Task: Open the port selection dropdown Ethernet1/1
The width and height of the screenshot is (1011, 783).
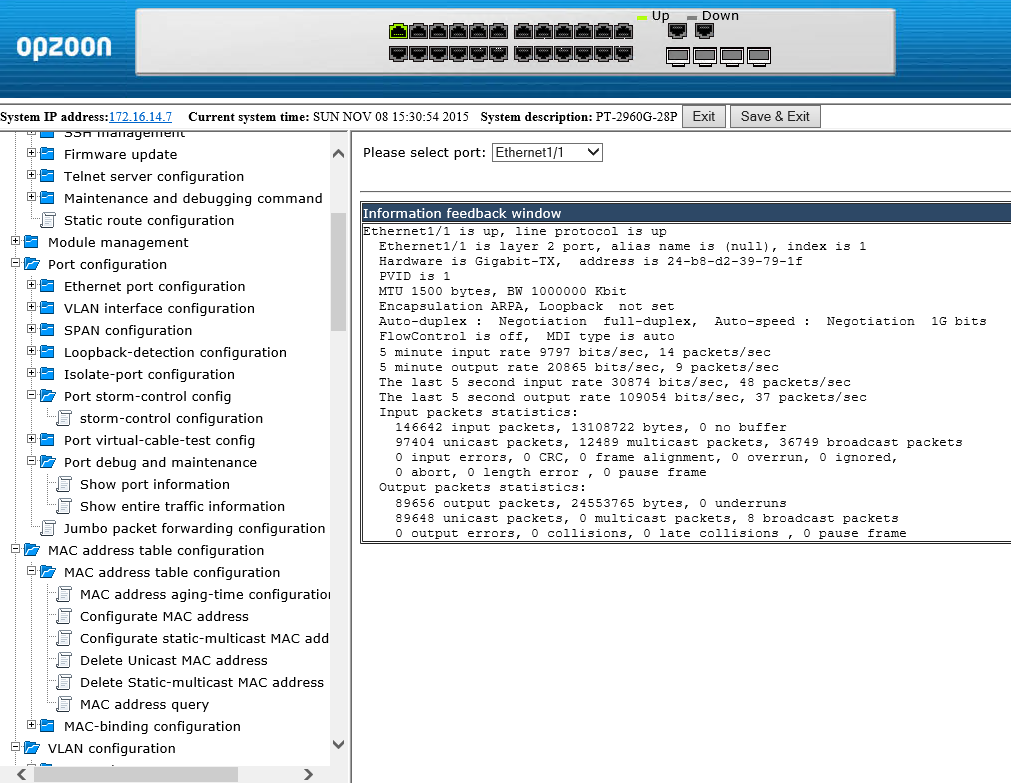Action: pos(547,152)
